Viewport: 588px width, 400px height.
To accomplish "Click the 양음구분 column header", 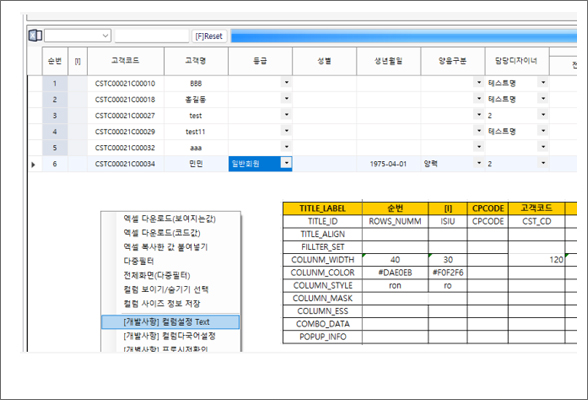I will pos(453,61).
